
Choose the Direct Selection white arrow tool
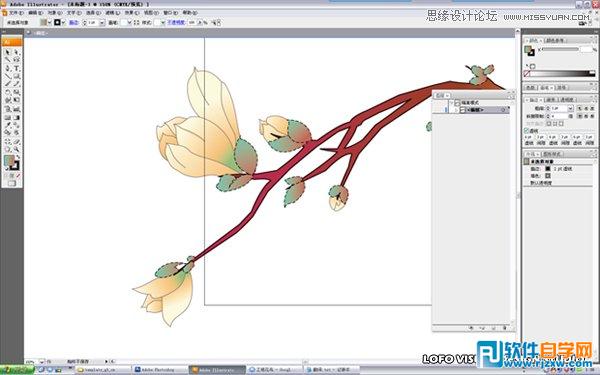pos(16,52)
